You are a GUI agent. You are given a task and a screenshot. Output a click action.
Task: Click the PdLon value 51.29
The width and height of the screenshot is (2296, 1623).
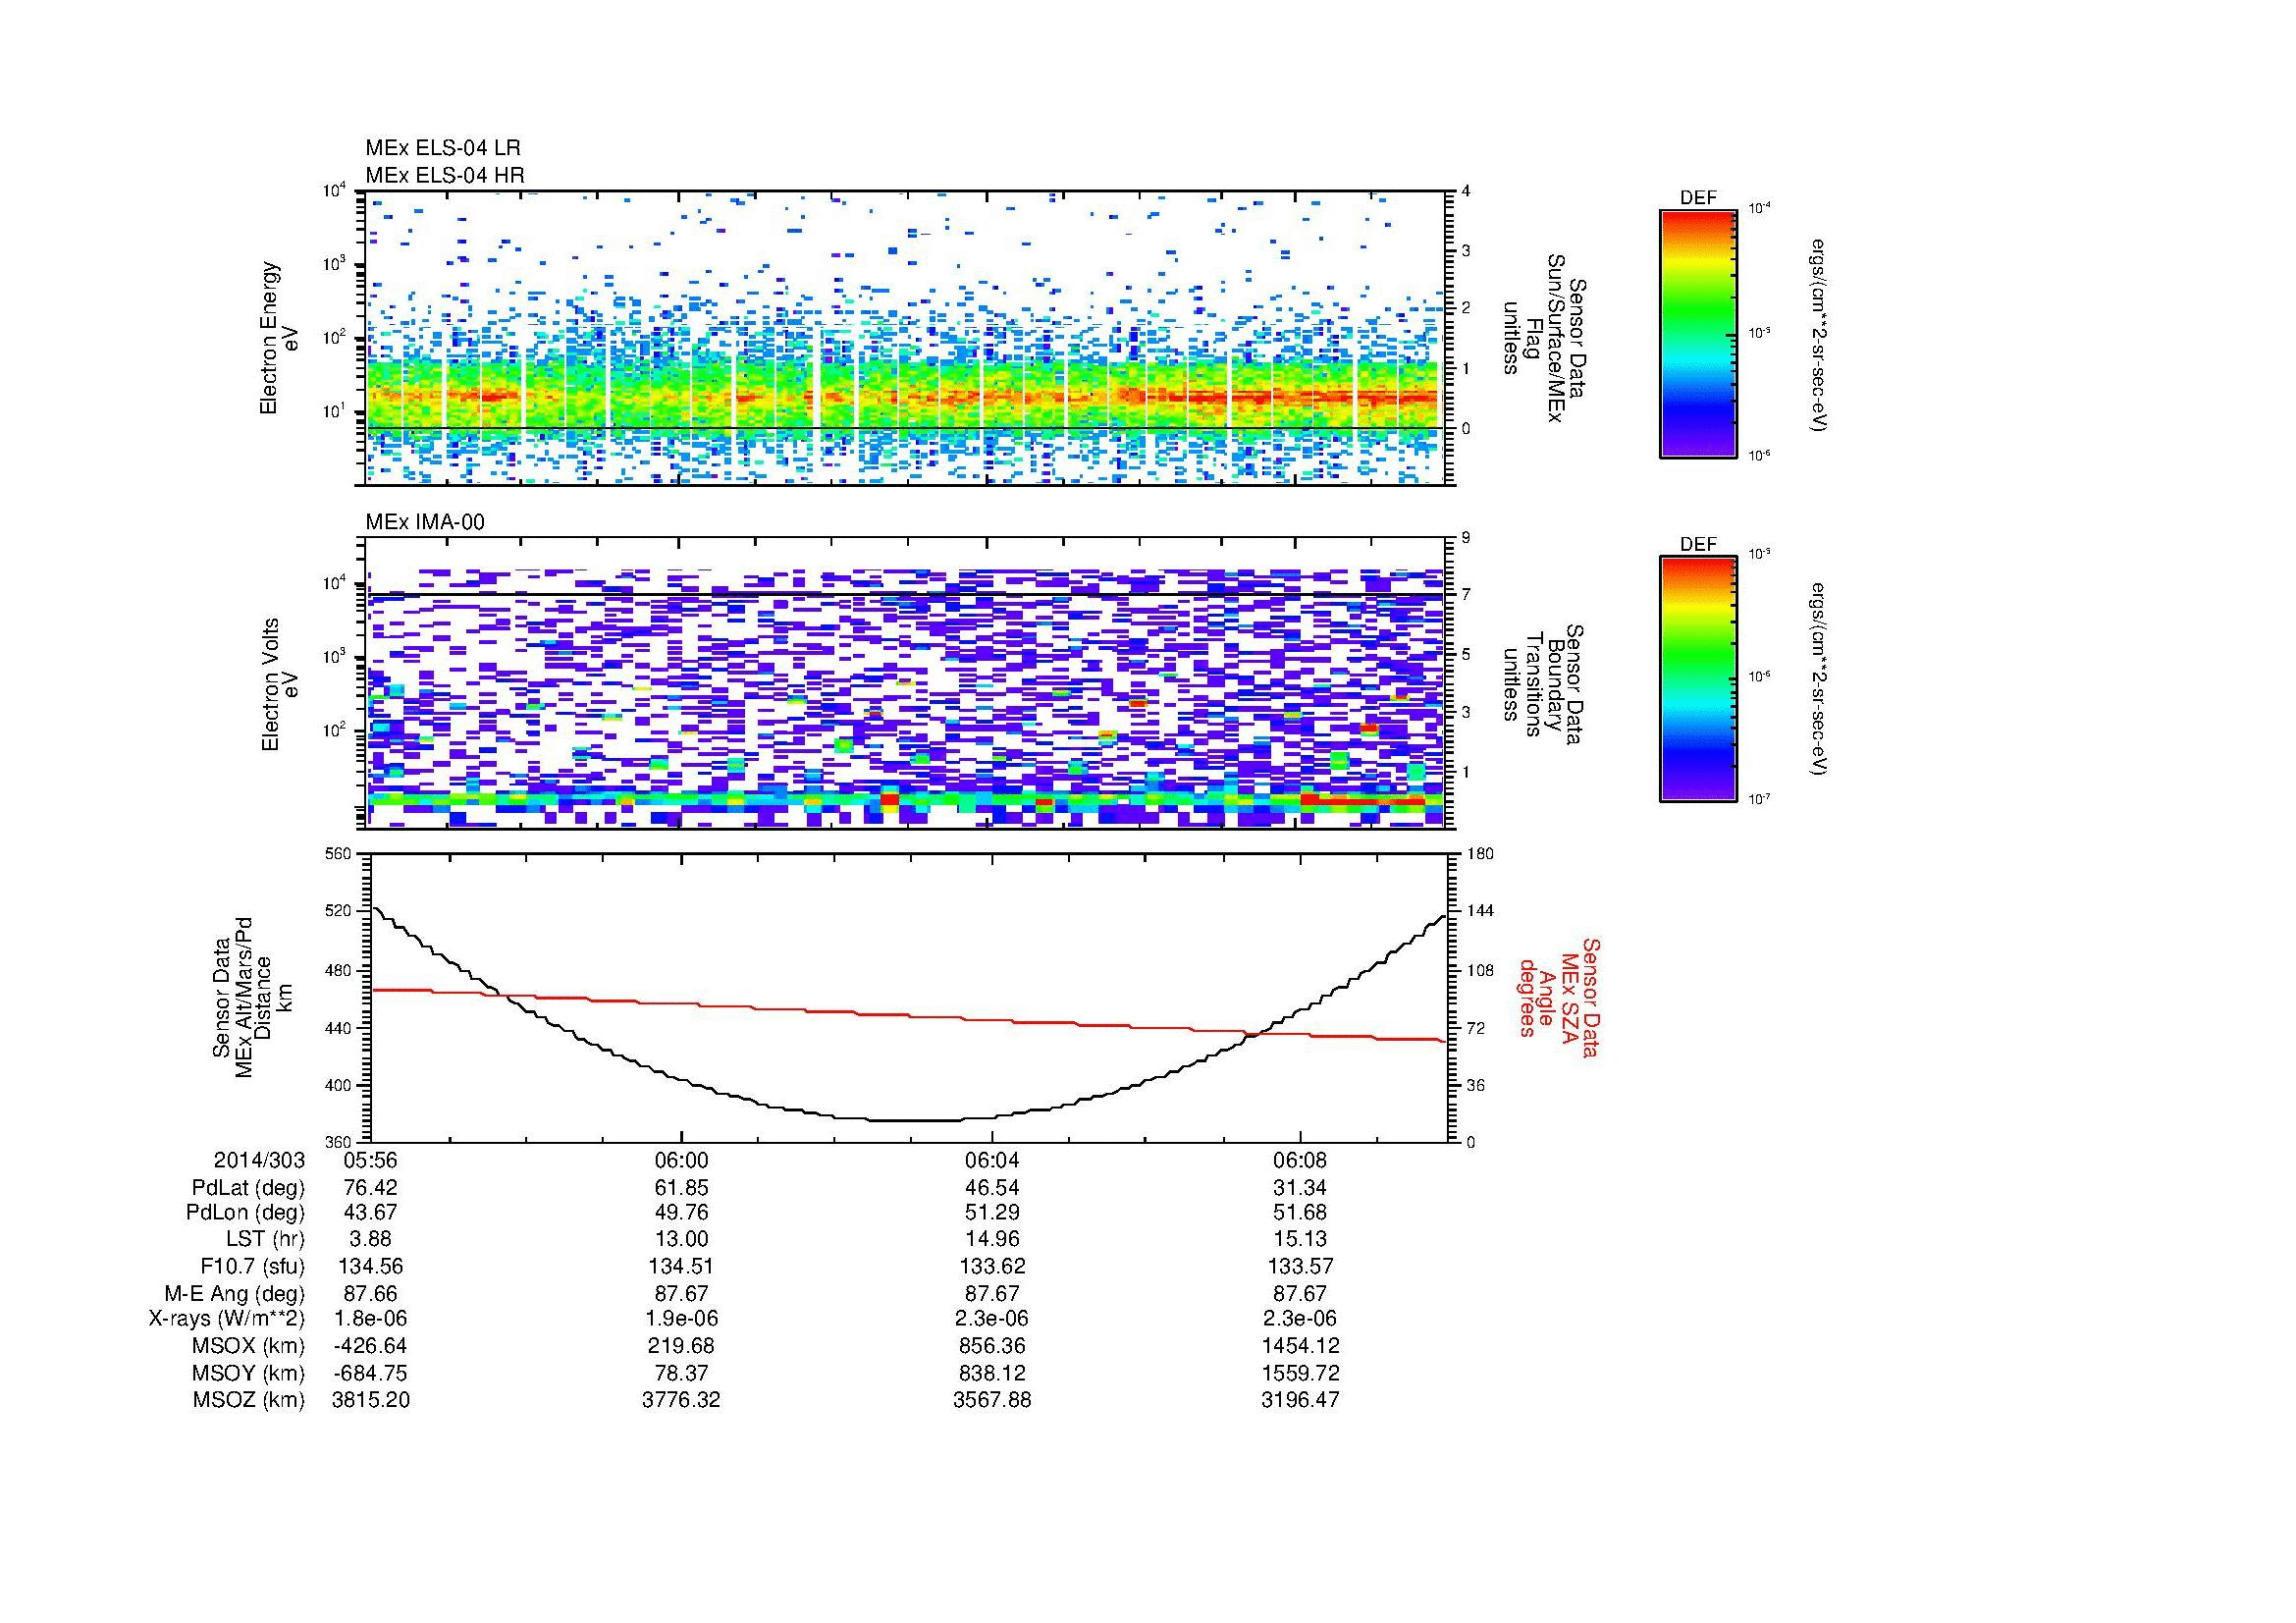pyautogui.click(x=991, y=1213)
